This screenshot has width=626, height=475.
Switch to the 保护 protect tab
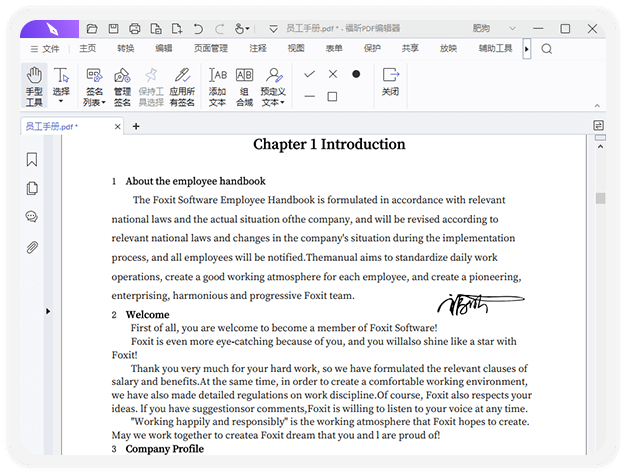click(372, 48)
